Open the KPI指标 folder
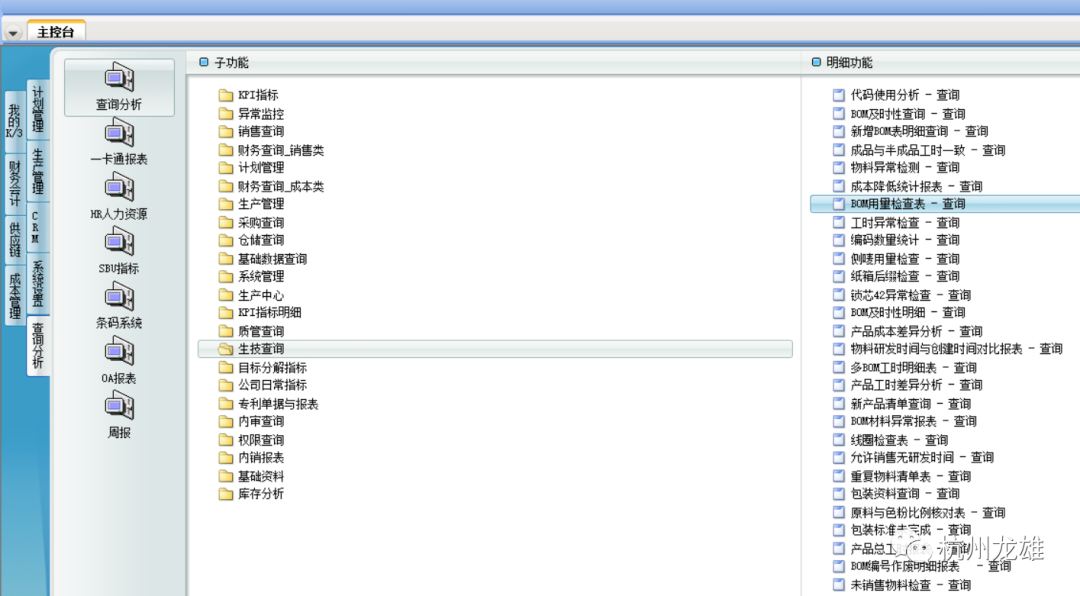The image size is (1080, 596). coord(258,95)
